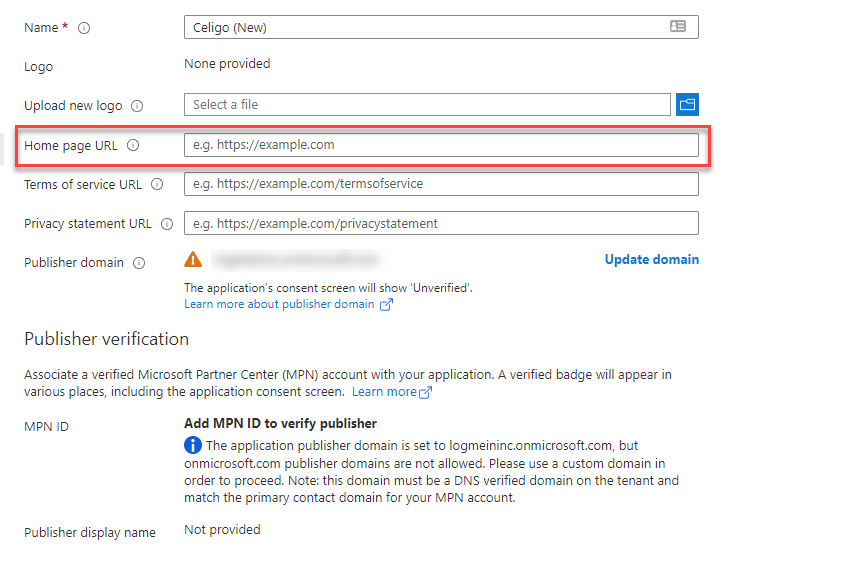Select the Privacy statement URL text box
This screenshot has width=857, height=573.
coord(441,223)
